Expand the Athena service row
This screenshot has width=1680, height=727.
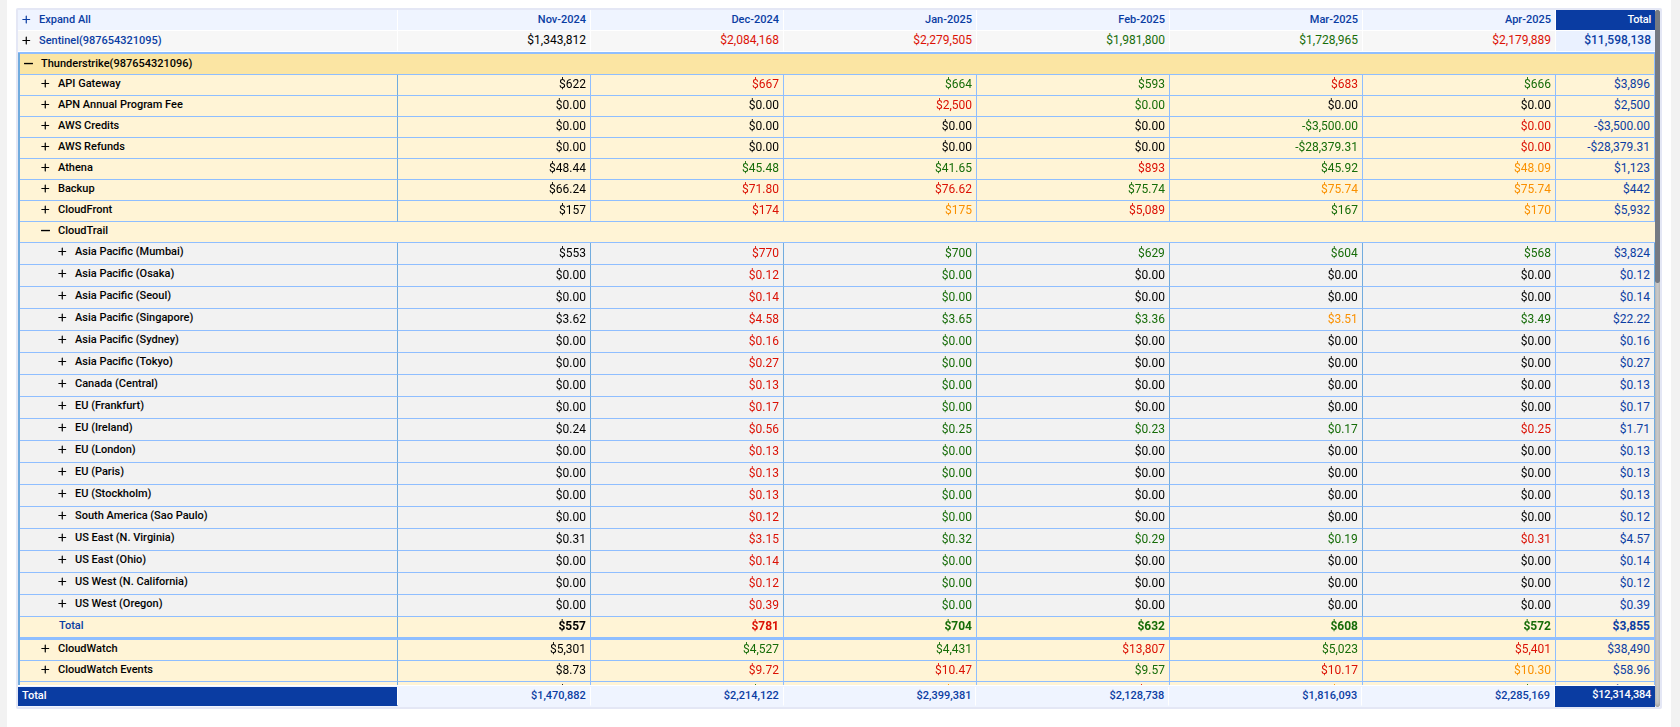[x=45, y=168]
